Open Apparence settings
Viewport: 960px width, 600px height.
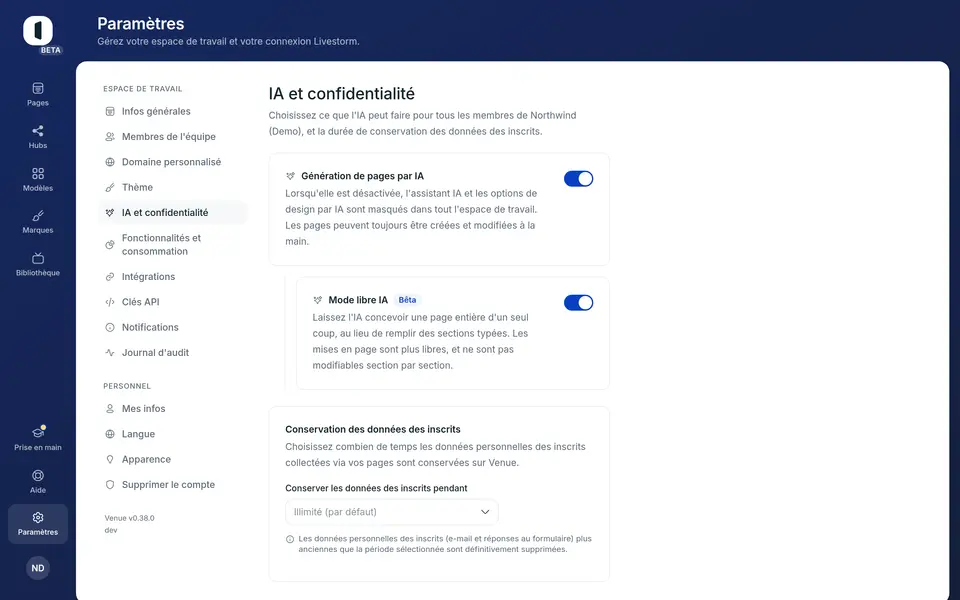(x=173, y=459)
